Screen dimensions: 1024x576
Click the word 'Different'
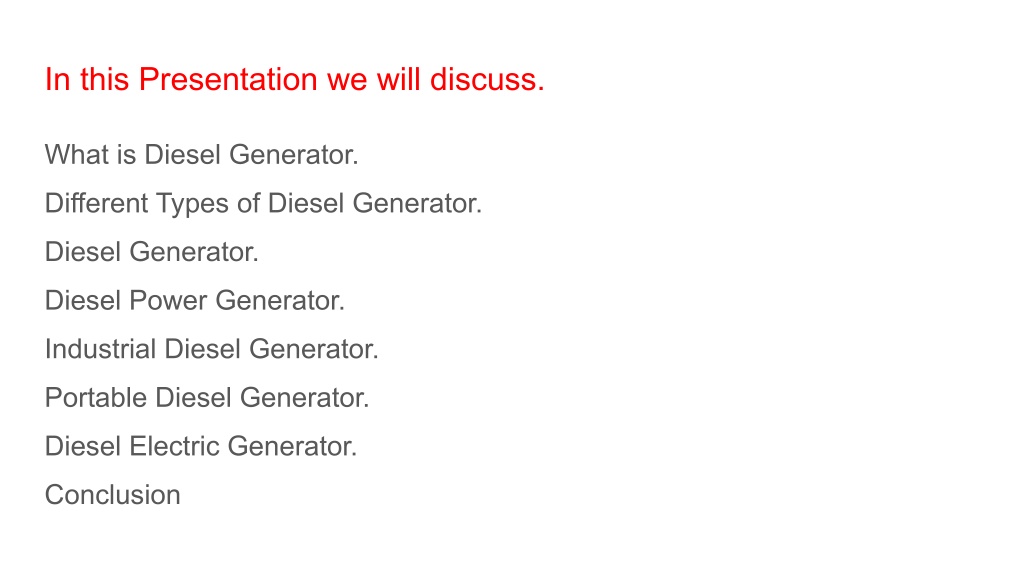click(97, 203)
